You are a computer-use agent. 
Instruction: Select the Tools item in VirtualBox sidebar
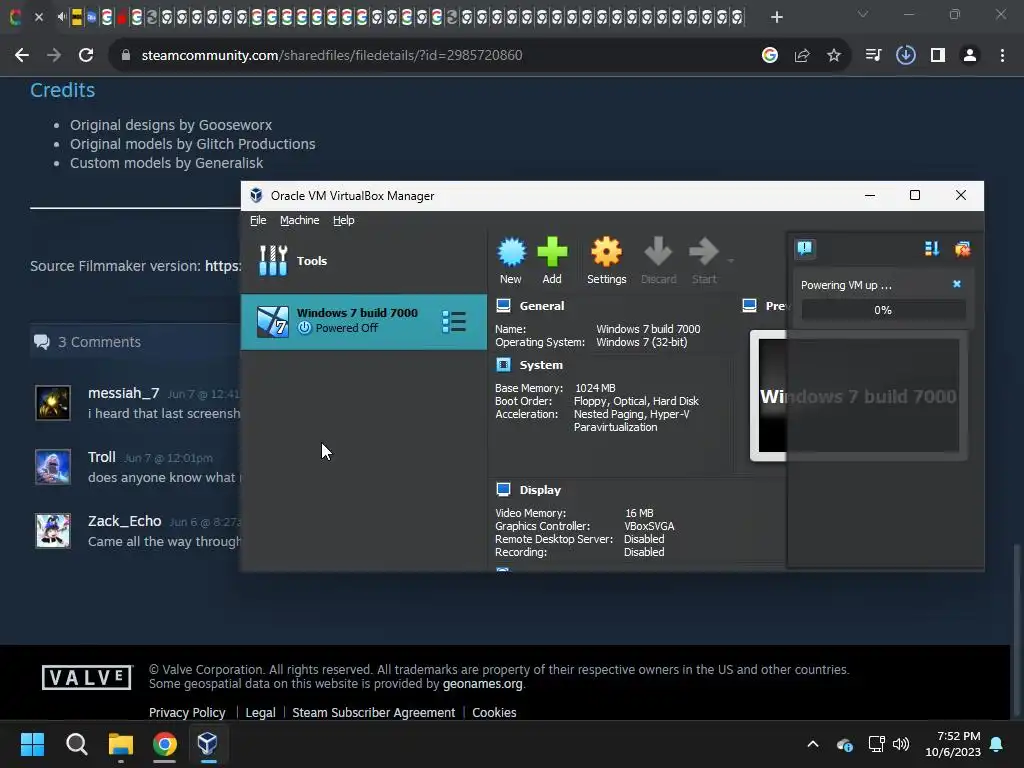364,261
